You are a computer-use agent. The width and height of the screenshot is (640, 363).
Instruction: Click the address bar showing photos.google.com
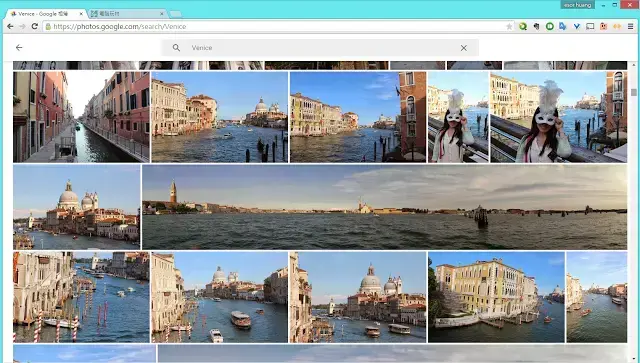[274, 27]
